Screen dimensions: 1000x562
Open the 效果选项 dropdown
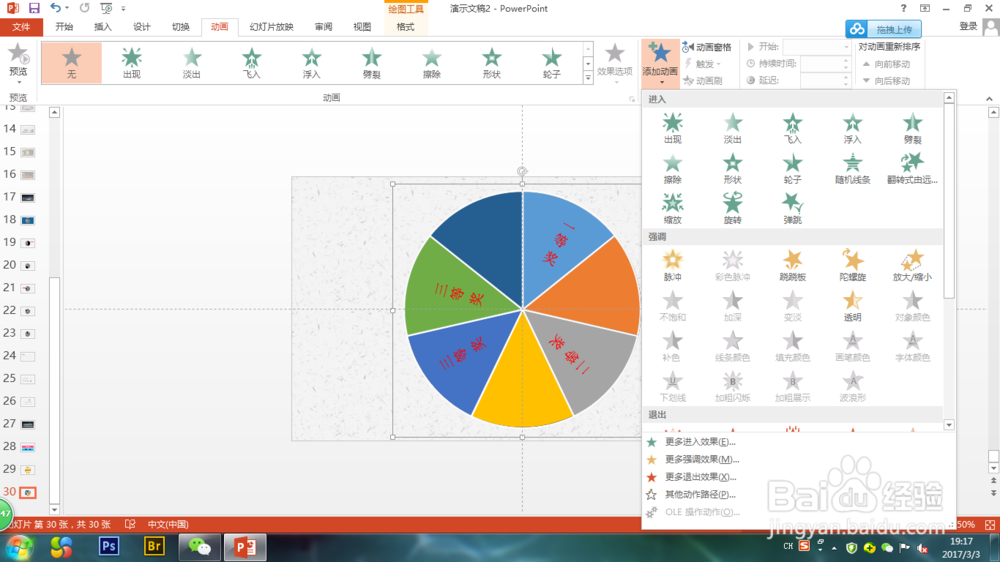[x=614, y=64]
